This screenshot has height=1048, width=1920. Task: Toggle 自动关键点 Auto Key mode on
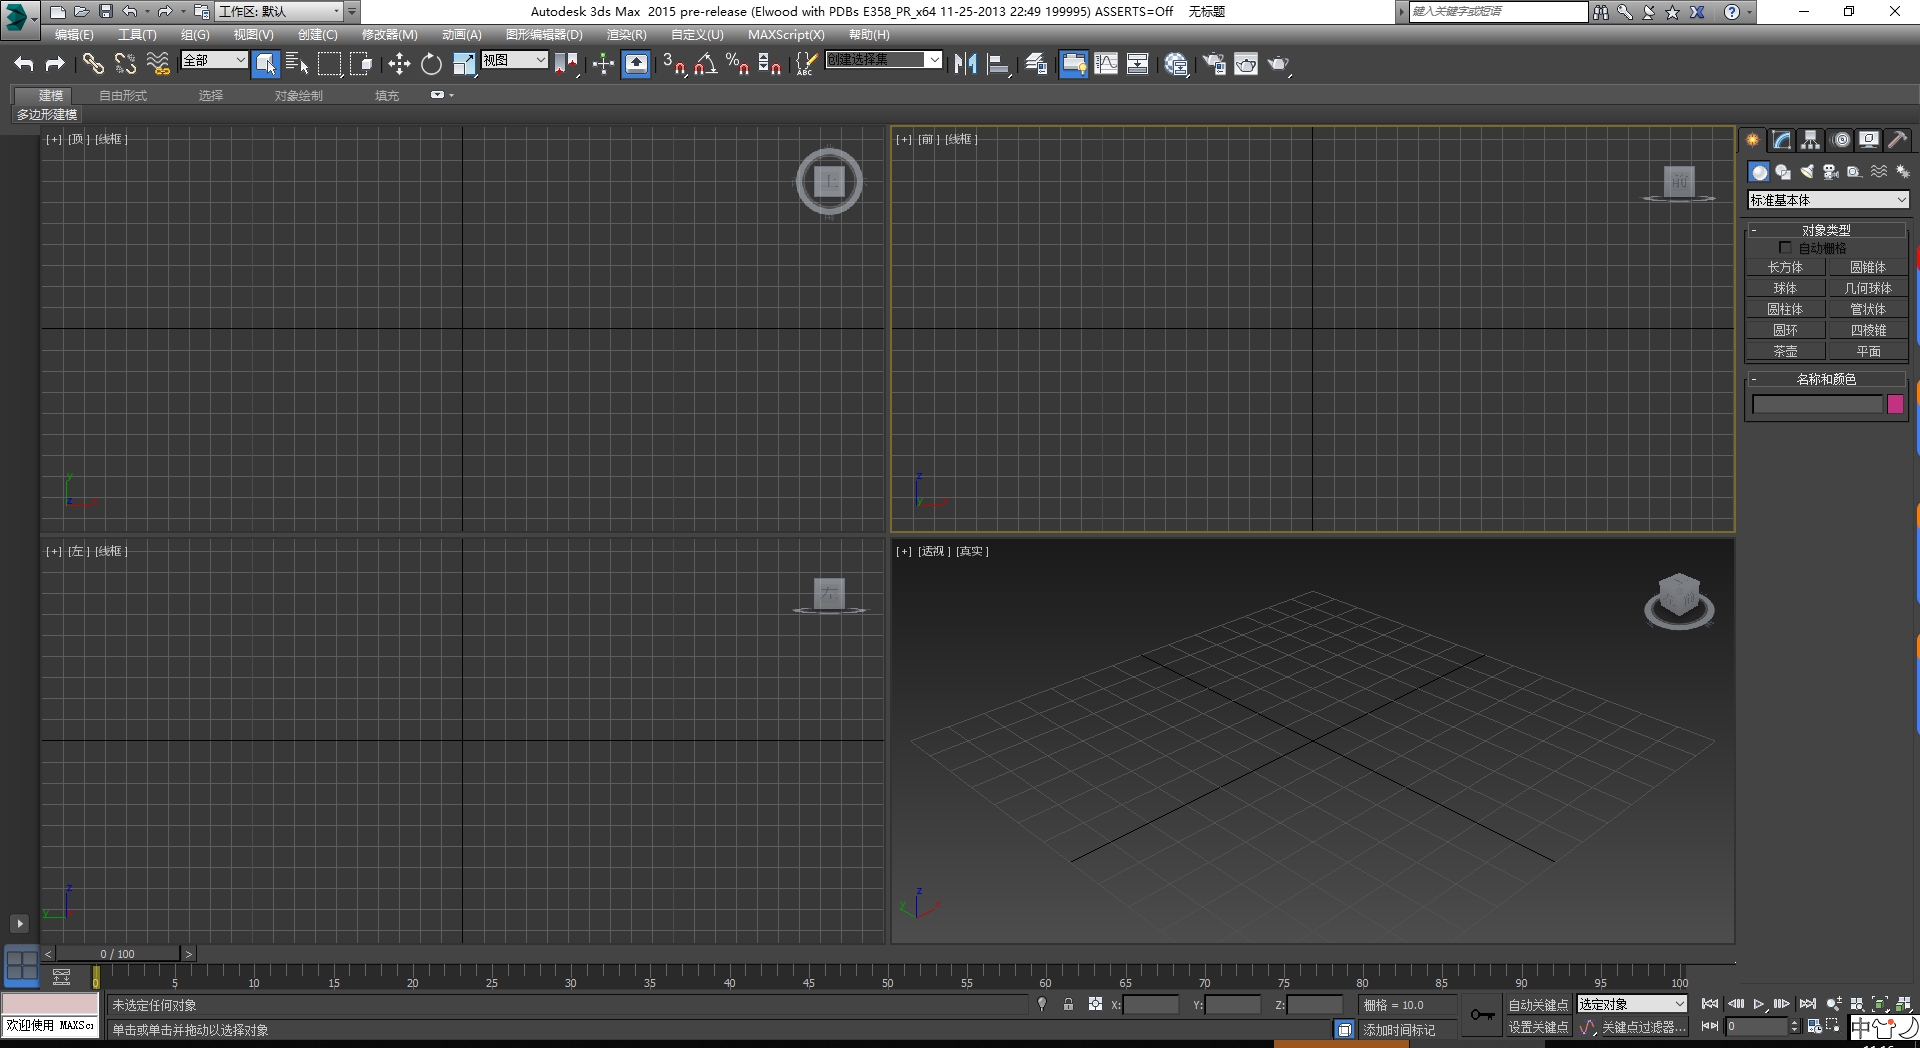click(x=1537, y=1004)
